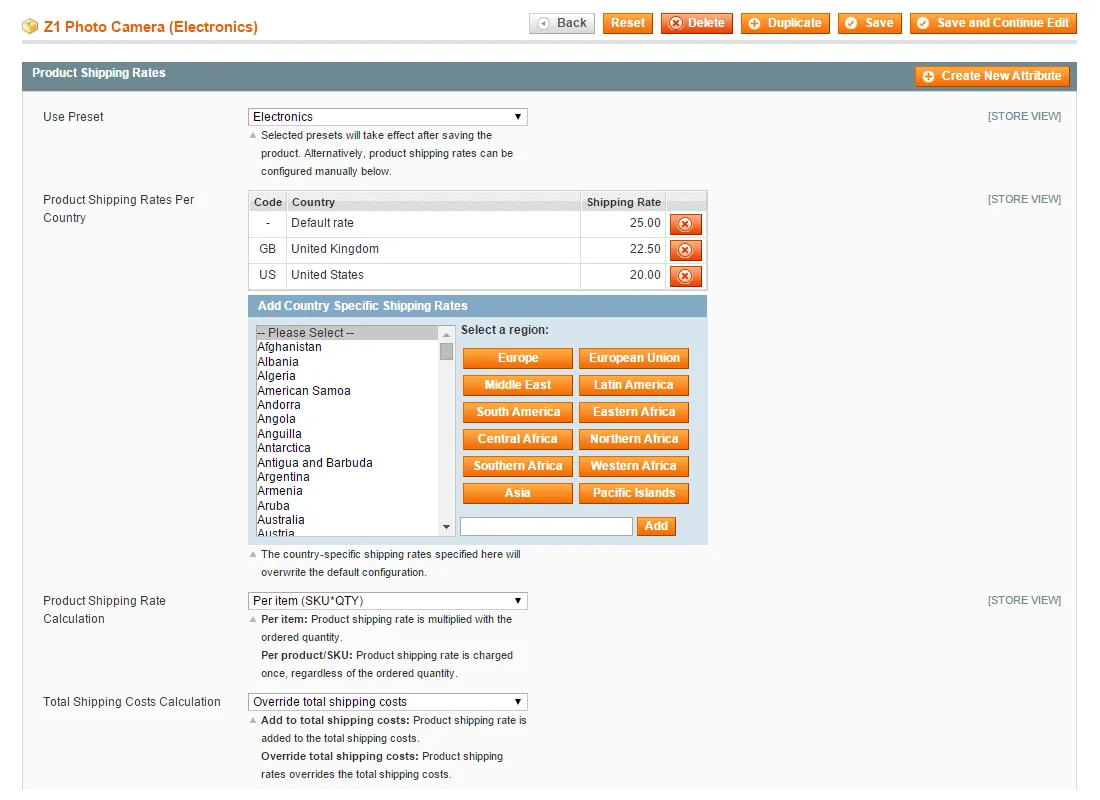The width and height of the screenshot is (1100, 800).
Task: Focus the shipping rate input field
Action: coord(546,526)
